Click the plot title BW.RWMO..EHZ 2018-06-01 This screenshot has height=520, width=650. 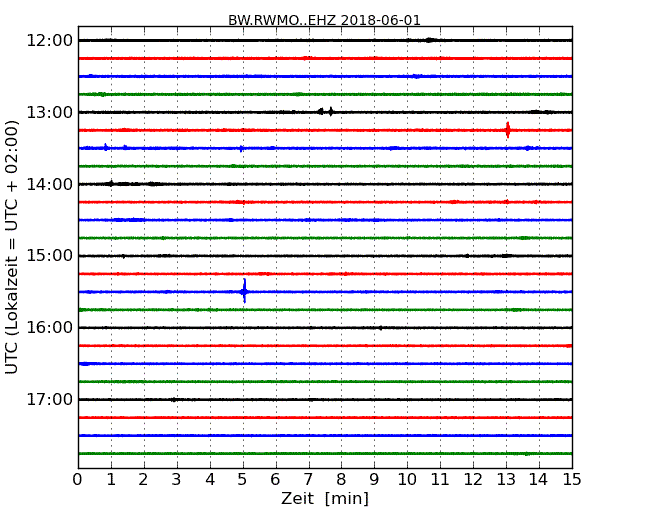[x=324, y=20]
